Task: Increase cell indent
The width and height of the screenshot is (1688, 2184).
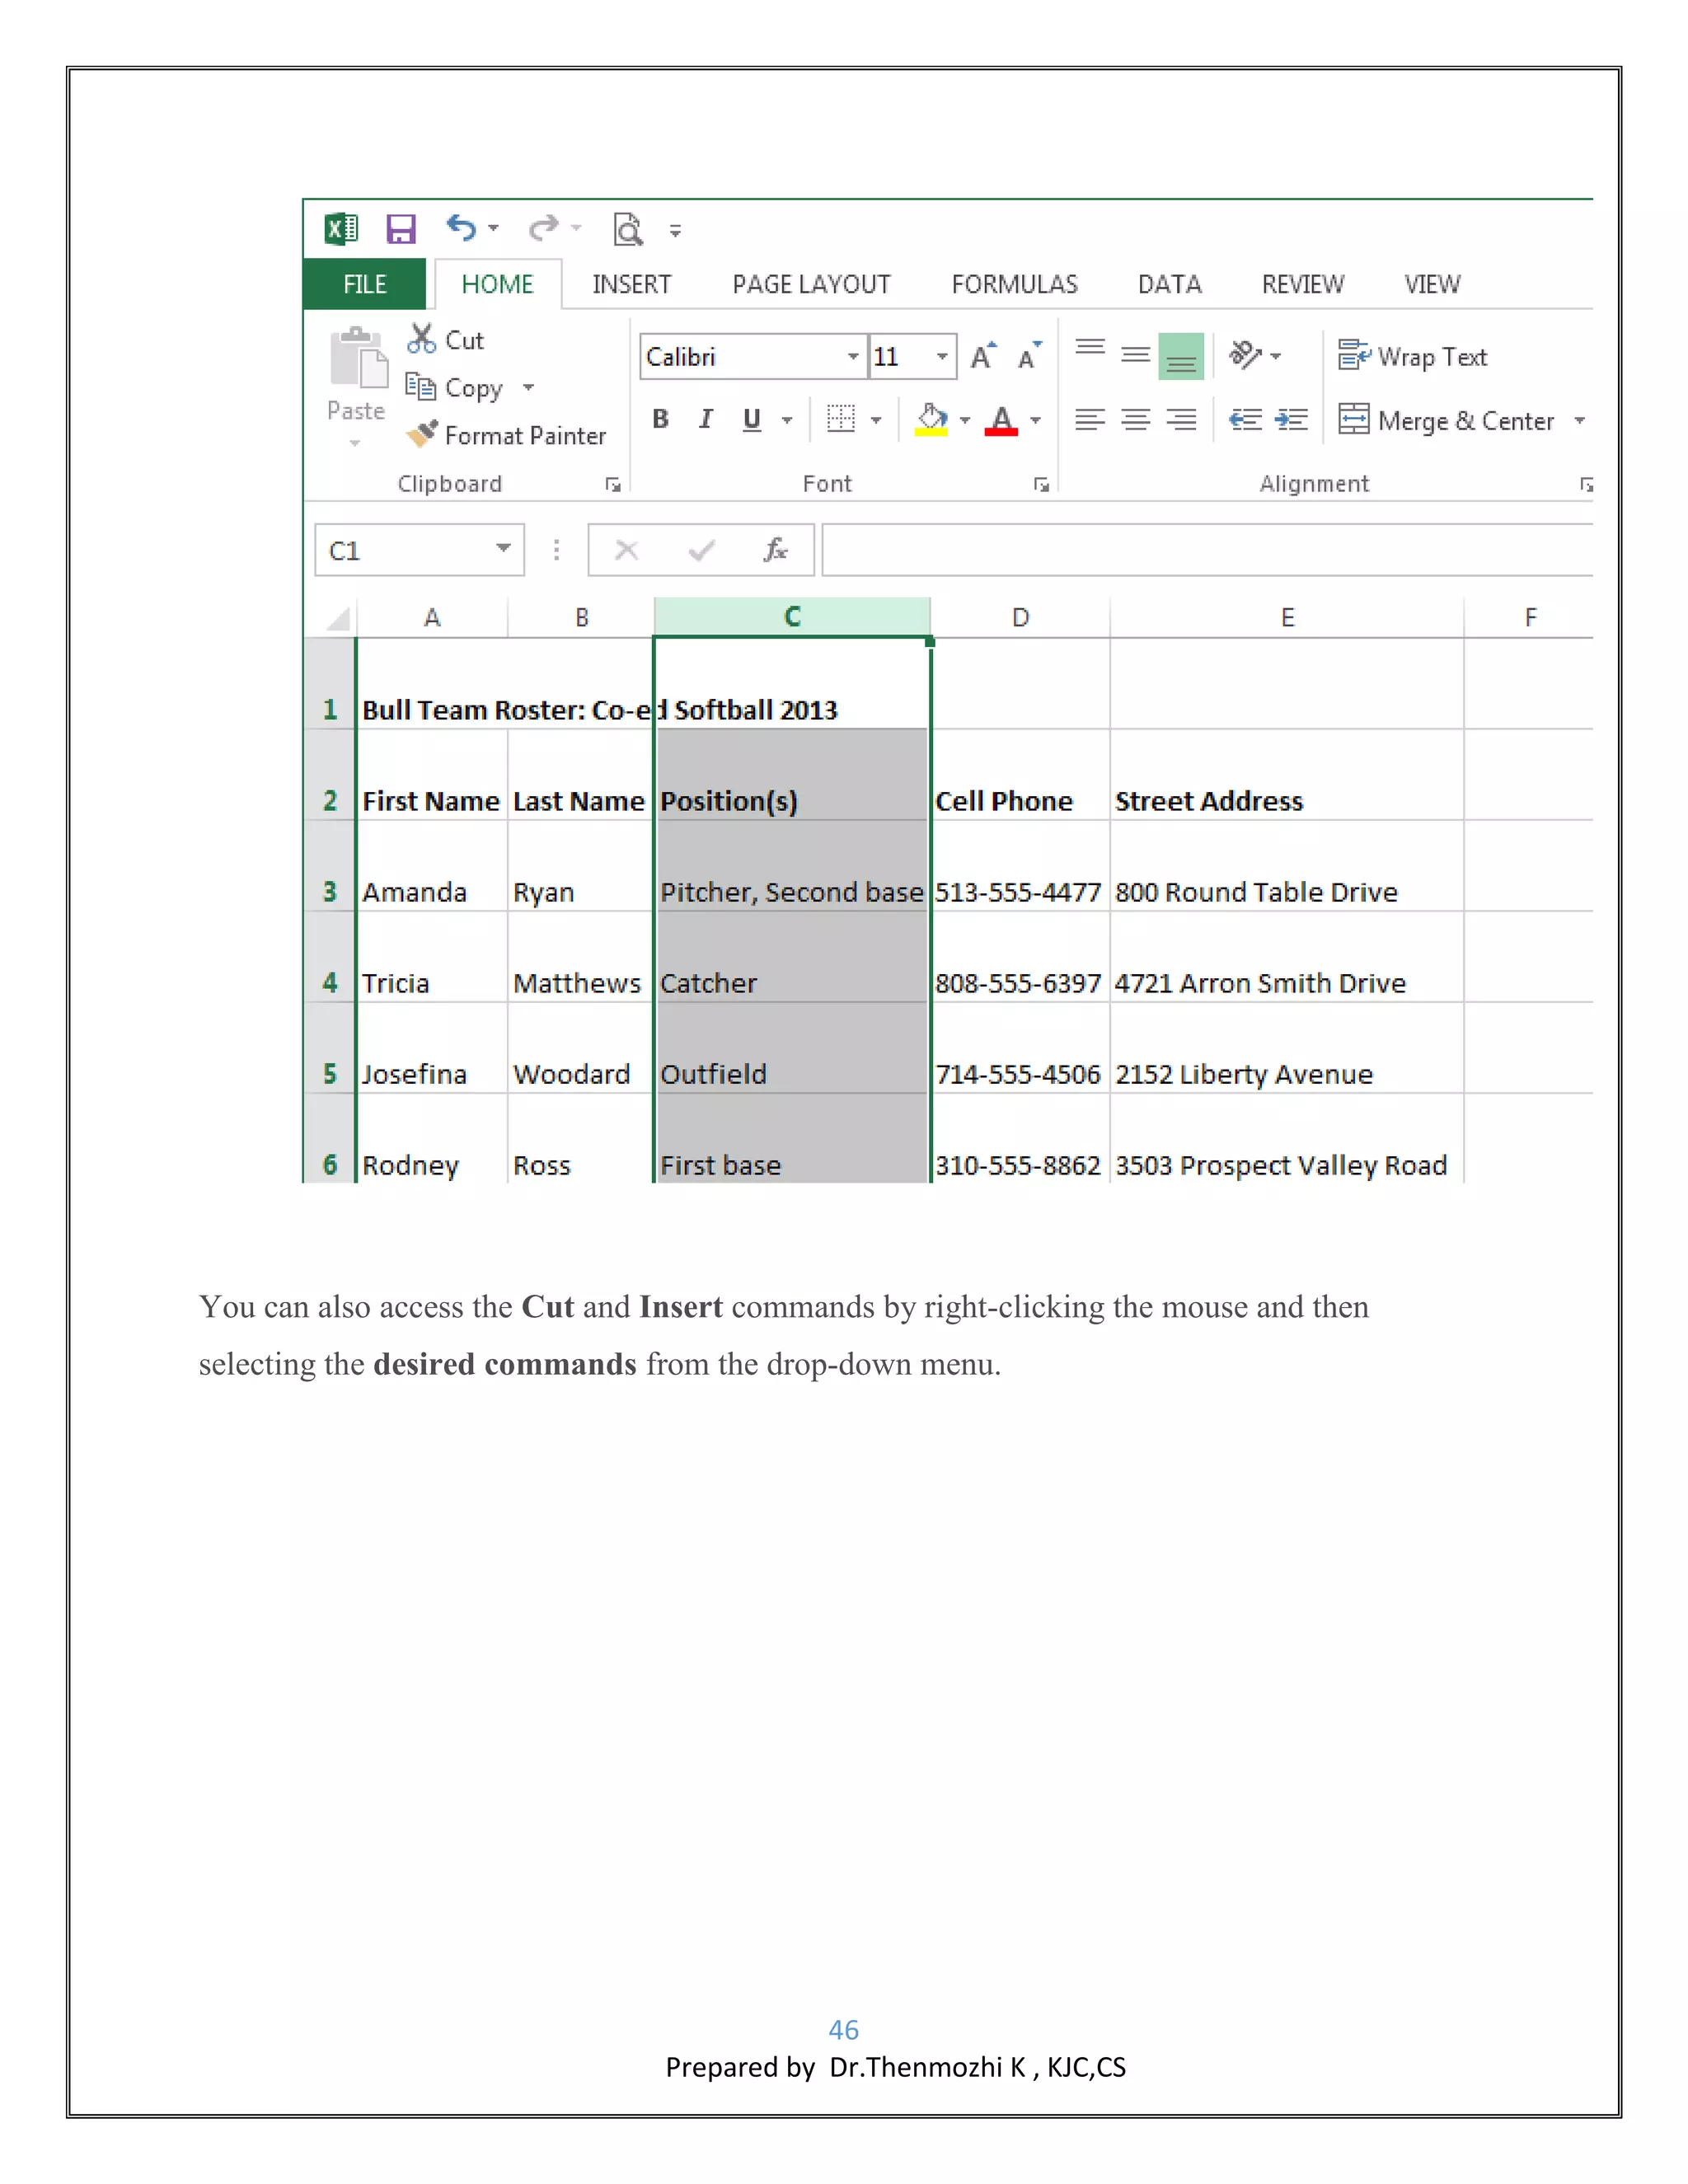Action: point(1291,419)
